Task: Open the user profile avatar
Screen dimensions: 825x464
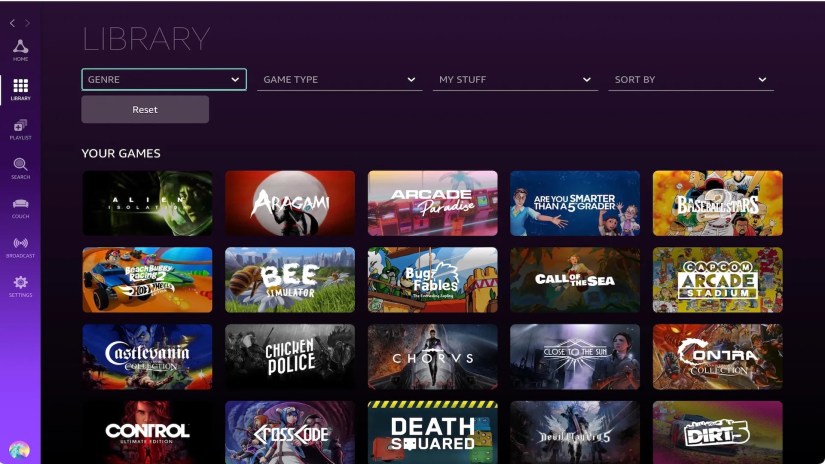Action: (x=19, y=450)
